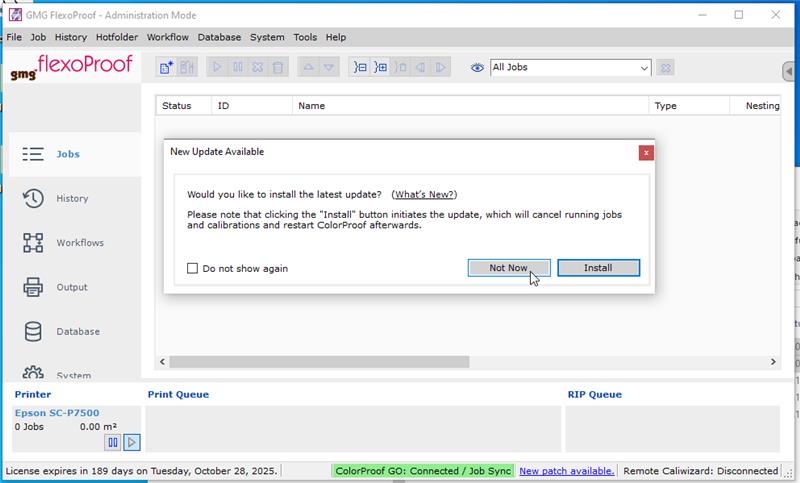Screen dimensions: 800x483
Task: Click the collapse all groups toolbar icon
Action: pos(360,67)
